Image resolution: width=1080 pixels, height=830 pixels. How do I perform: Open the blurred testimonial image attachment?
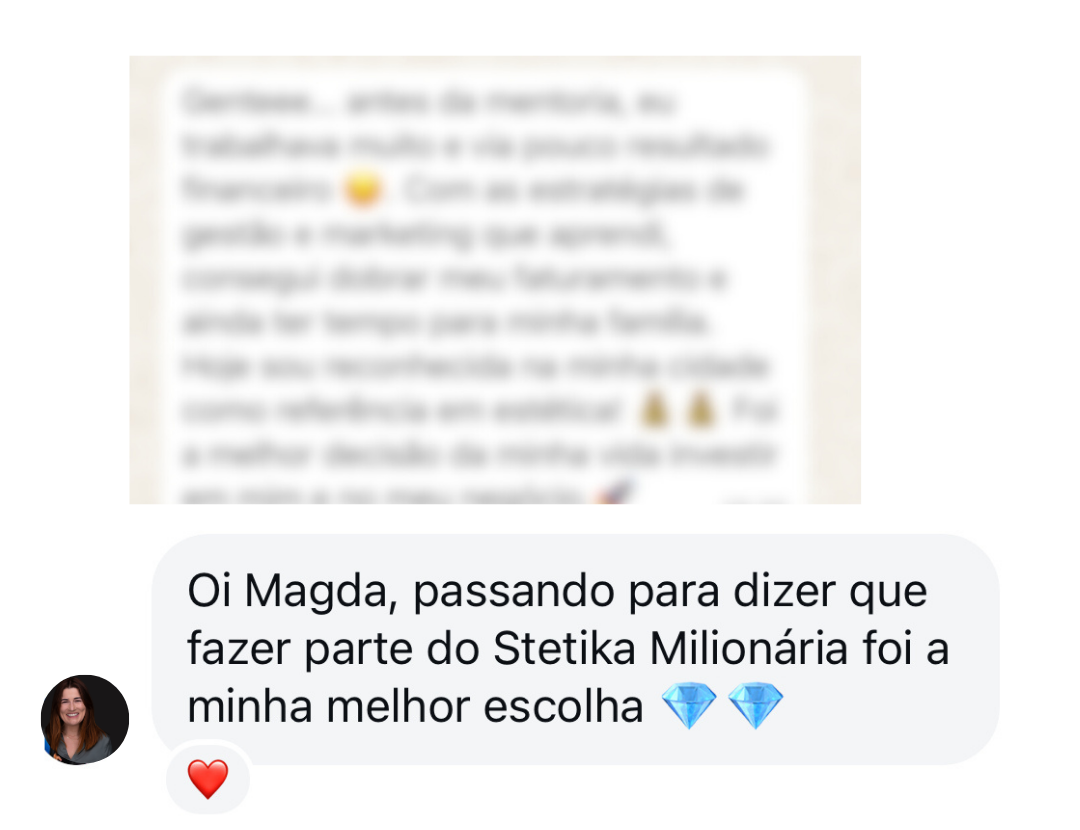[495, 280]
